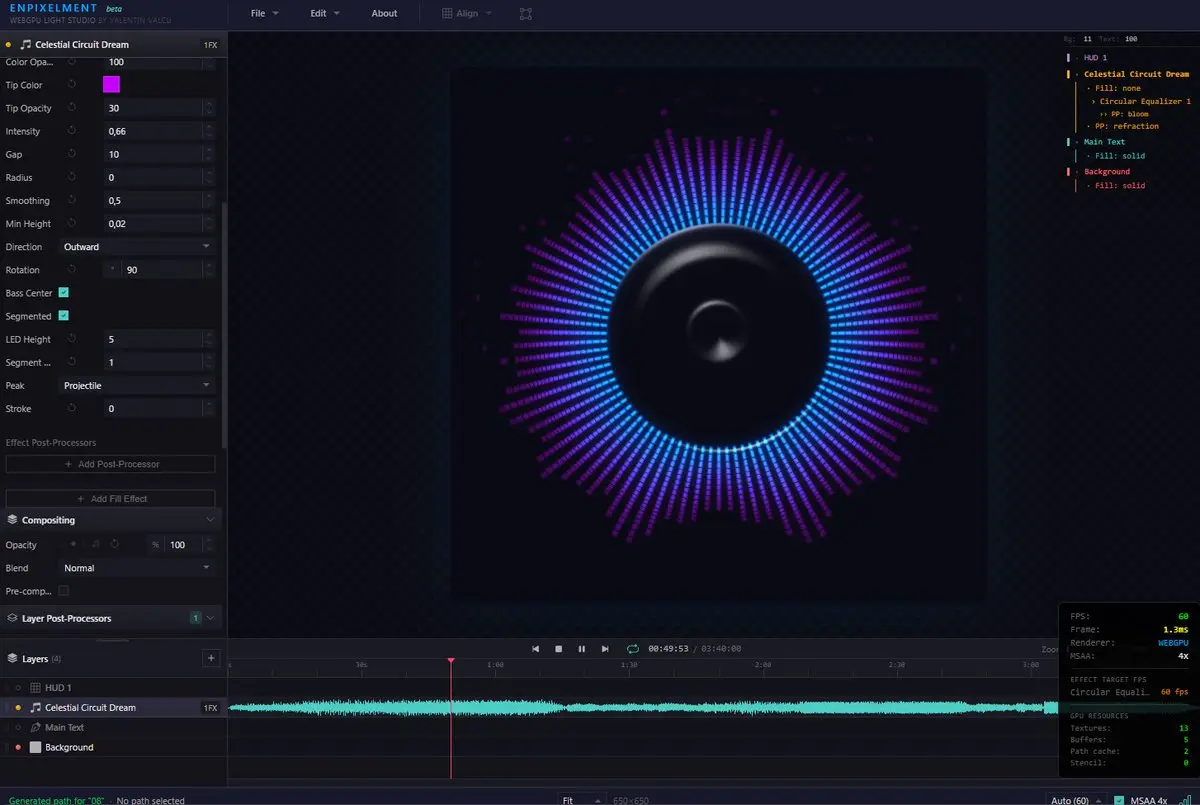Viewport: 1200px width, 805px height.
Task: Reset Tip Opacity using its reset icon
Action: point(72,108)
